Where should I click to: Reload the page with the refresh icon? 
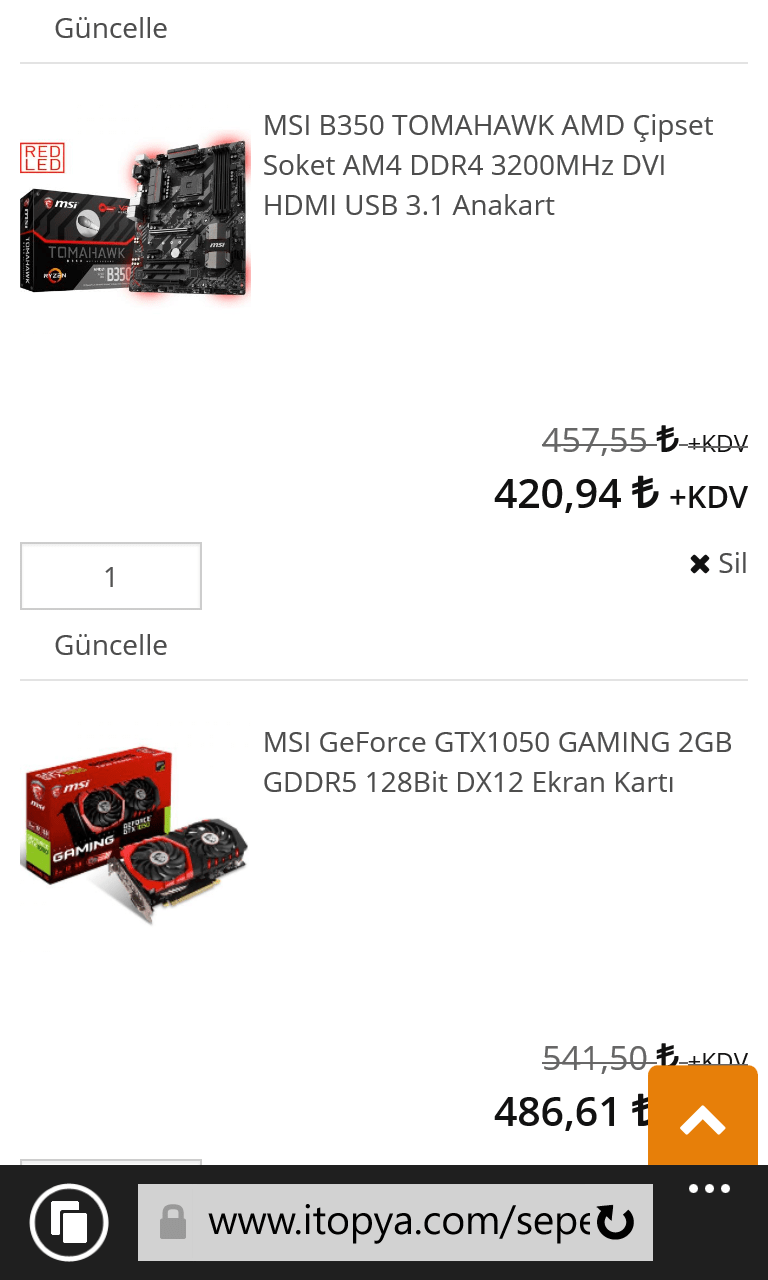(615, 1222)
